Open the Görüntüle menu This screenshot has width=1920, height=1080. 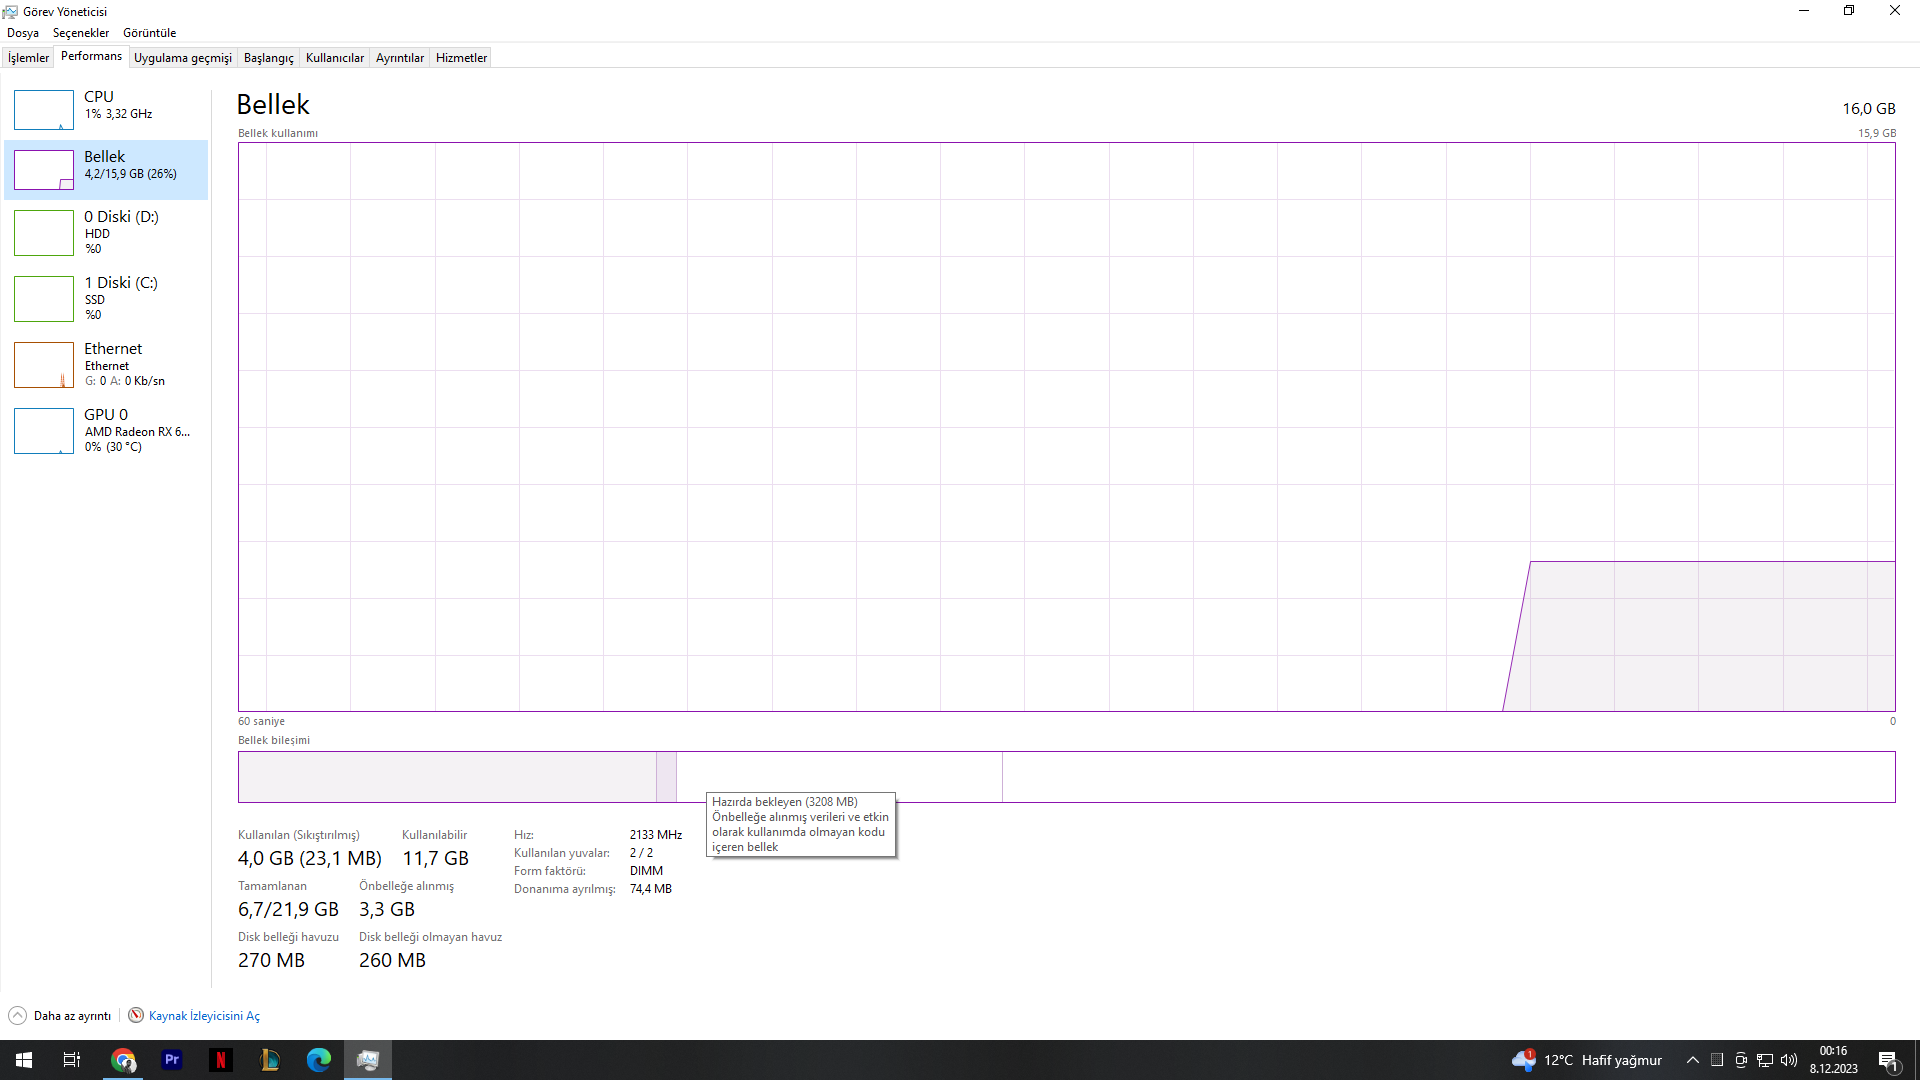(x=149, y=33)
